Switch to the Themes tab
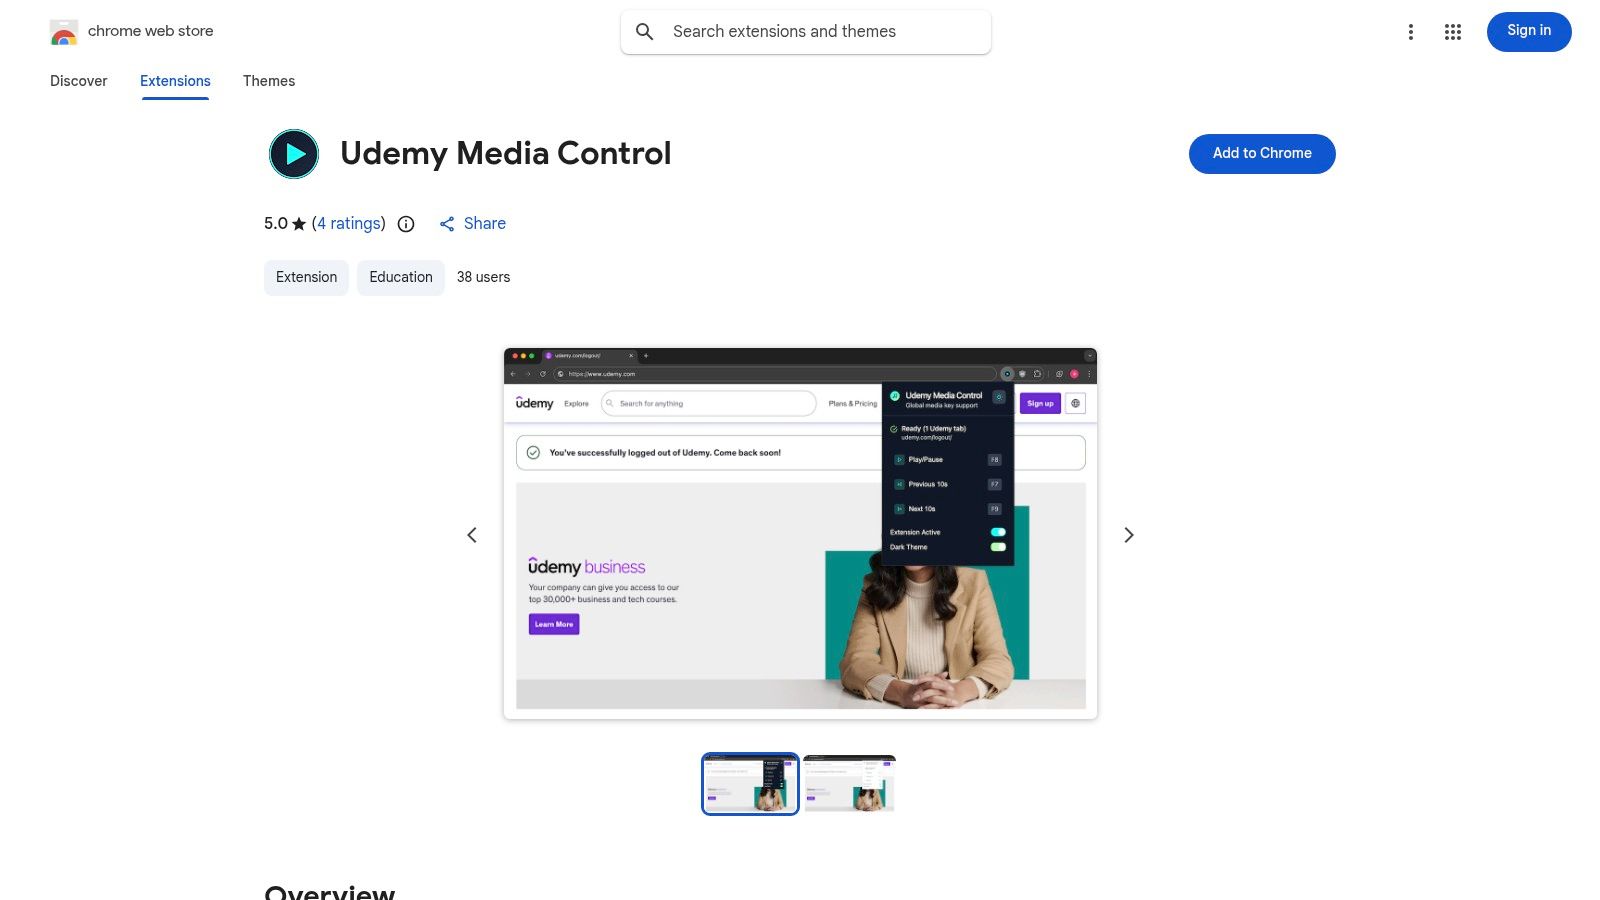 pyautogui.click(x=268, y=81)
